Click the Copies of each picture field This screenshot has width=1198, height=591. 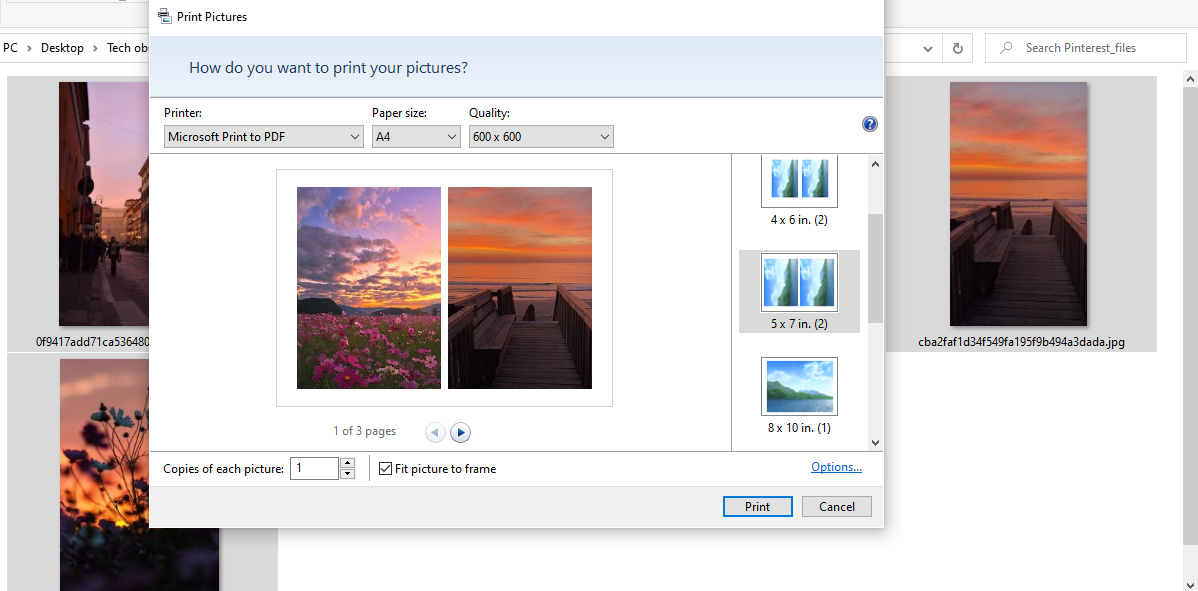point(314,468)
